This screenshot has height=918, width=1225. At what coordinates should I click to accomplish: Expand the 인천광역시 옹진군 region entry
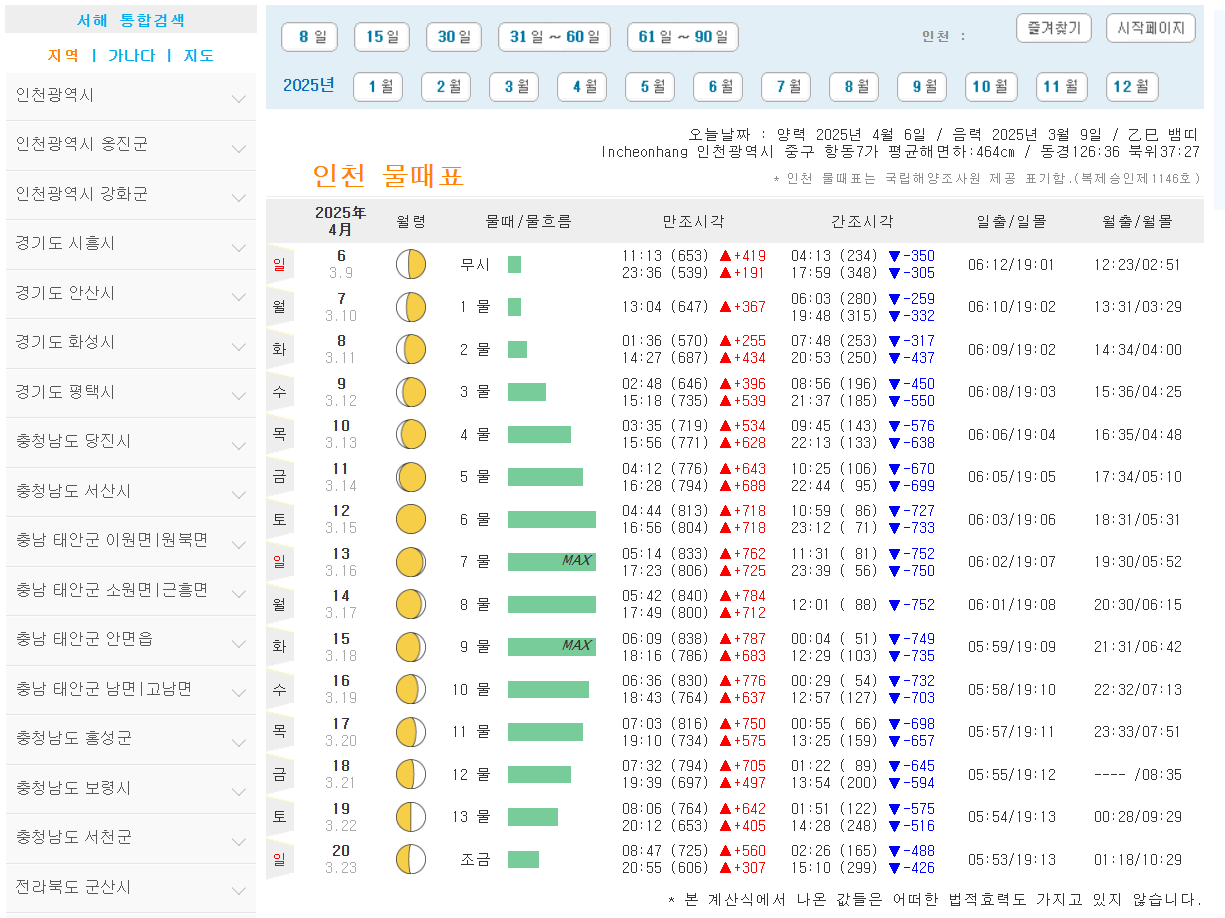point(130,145)
